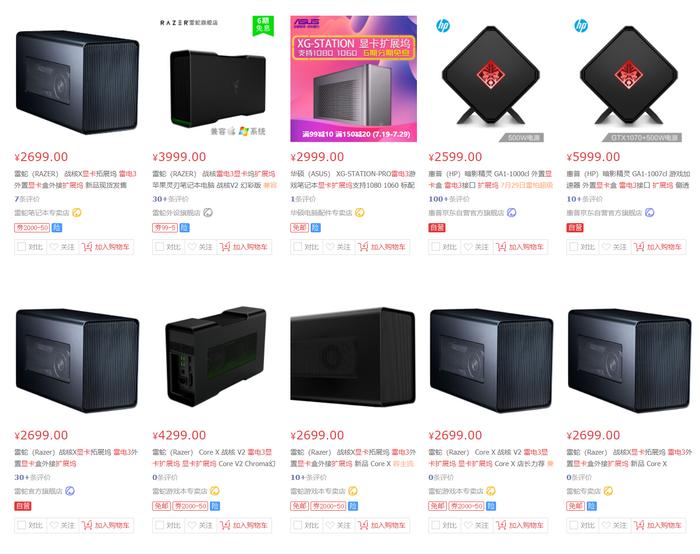Click the chat icon next to 雷蛇官方旗舰店
This screenshot has width=700, height=554.
70,492
